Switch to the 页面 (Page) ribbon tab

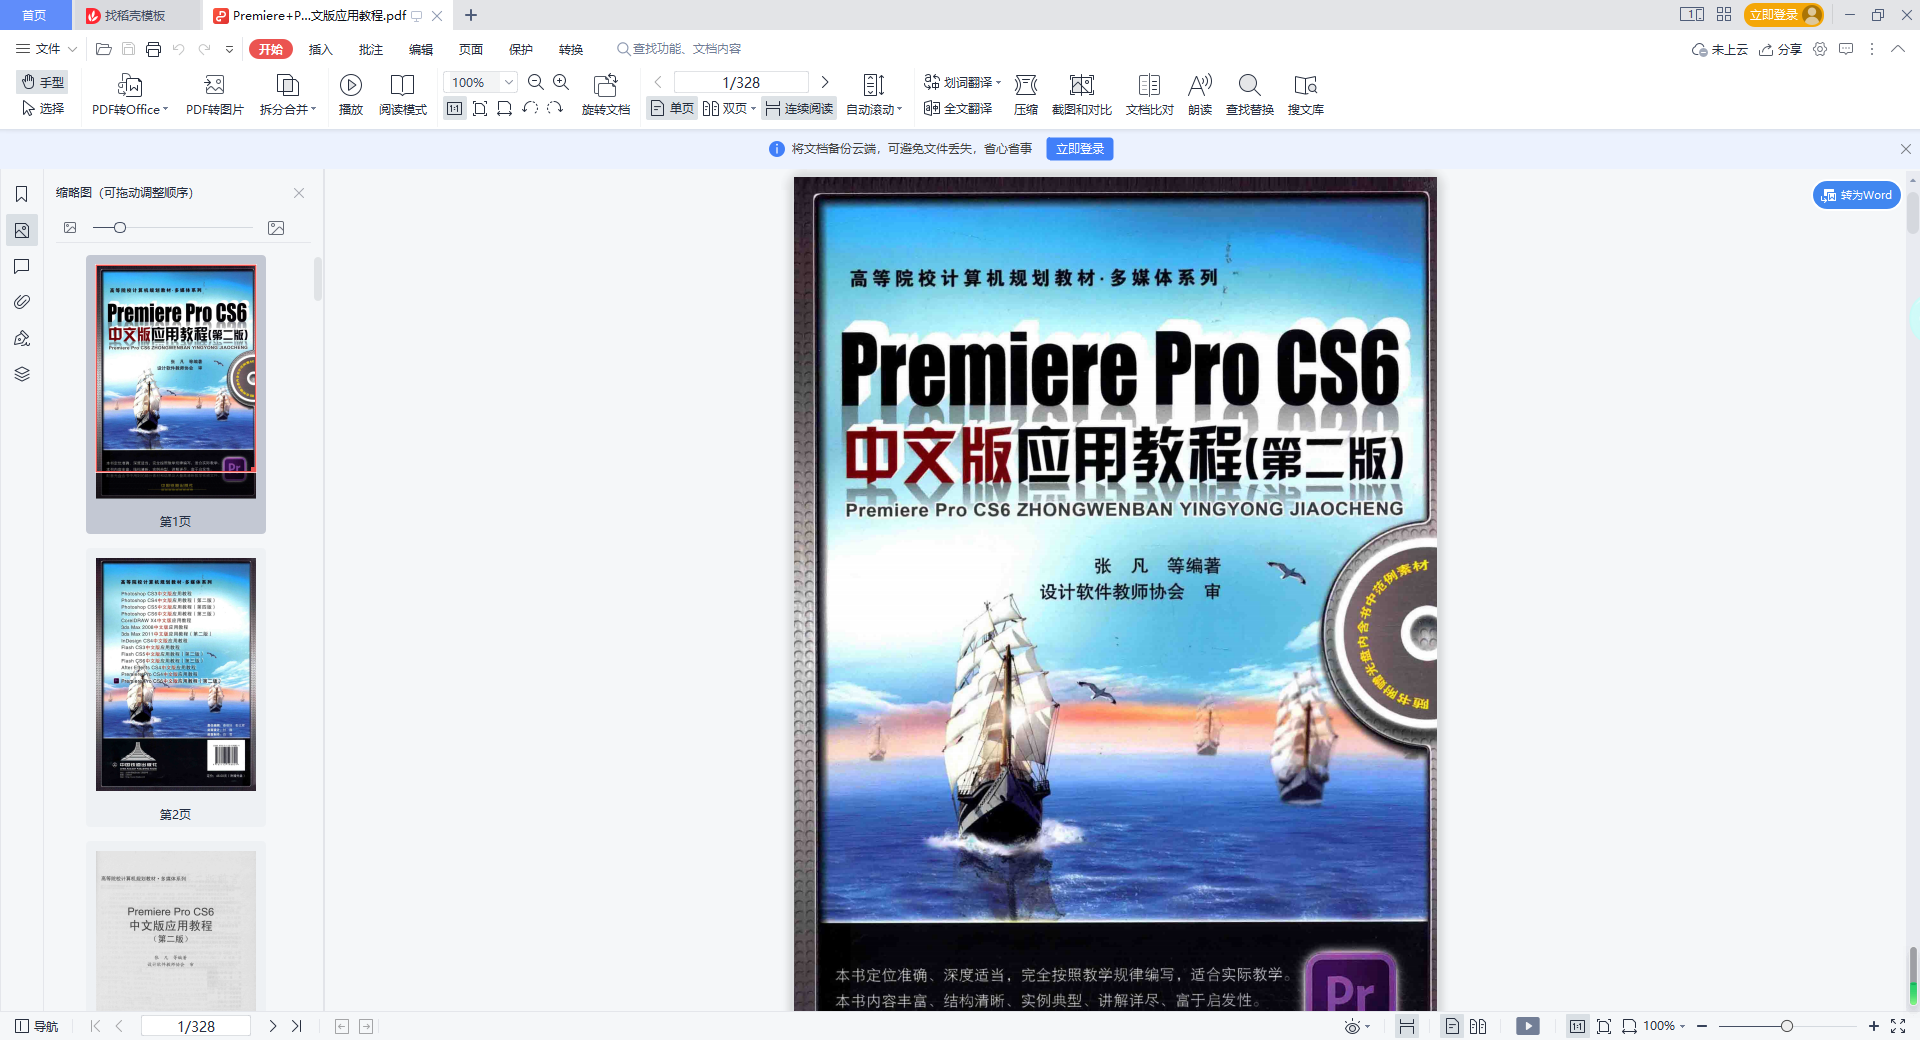(470, 49)
